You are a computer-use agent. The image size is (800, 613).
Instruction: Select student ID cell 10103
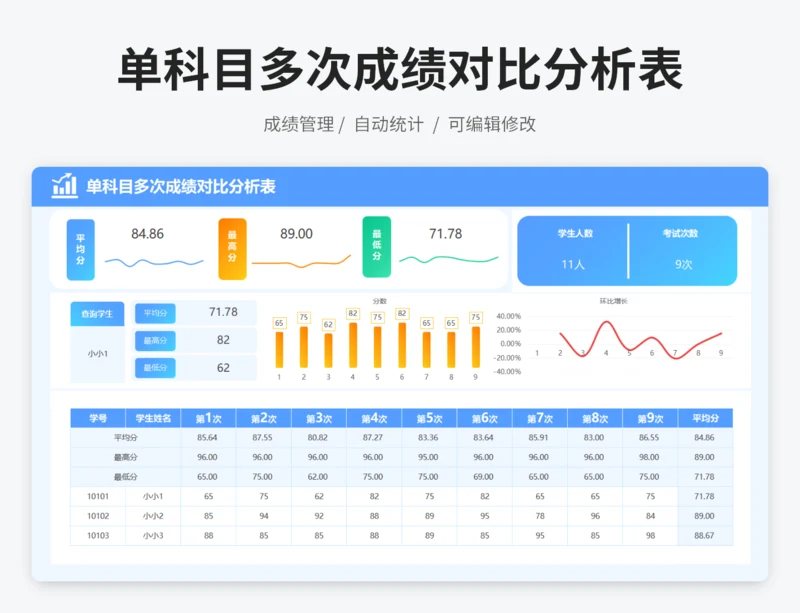click(x=98, y=535)
